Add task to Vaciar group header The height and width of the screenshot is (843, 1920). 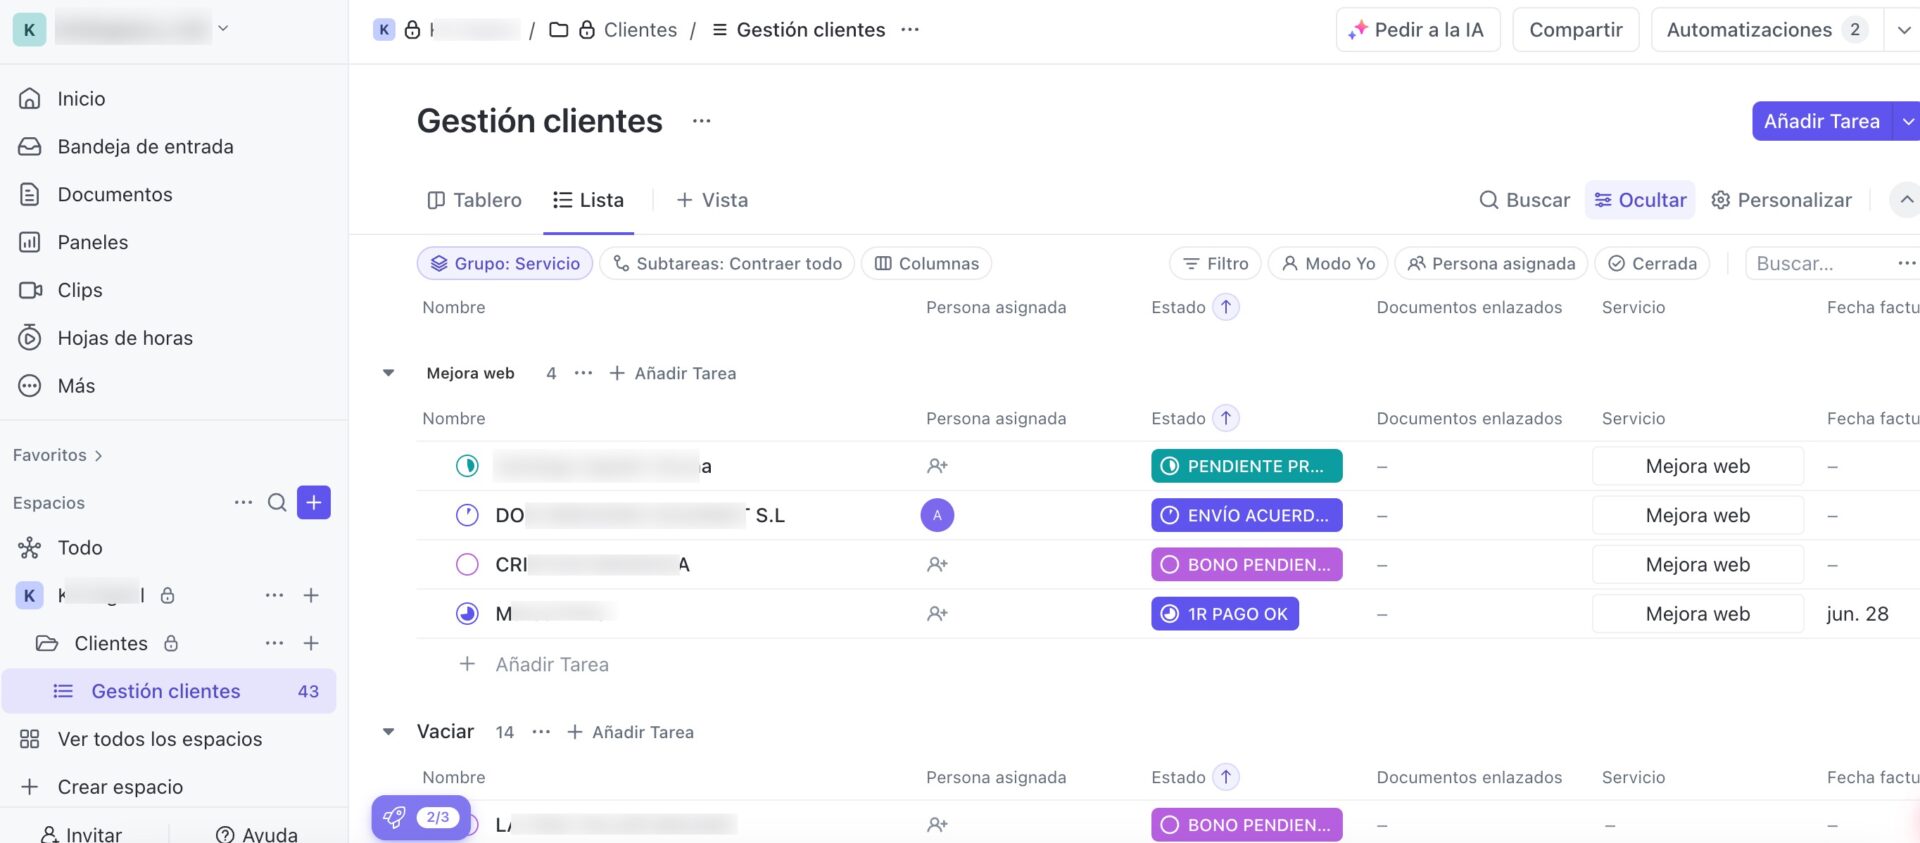tap(631, 732)
